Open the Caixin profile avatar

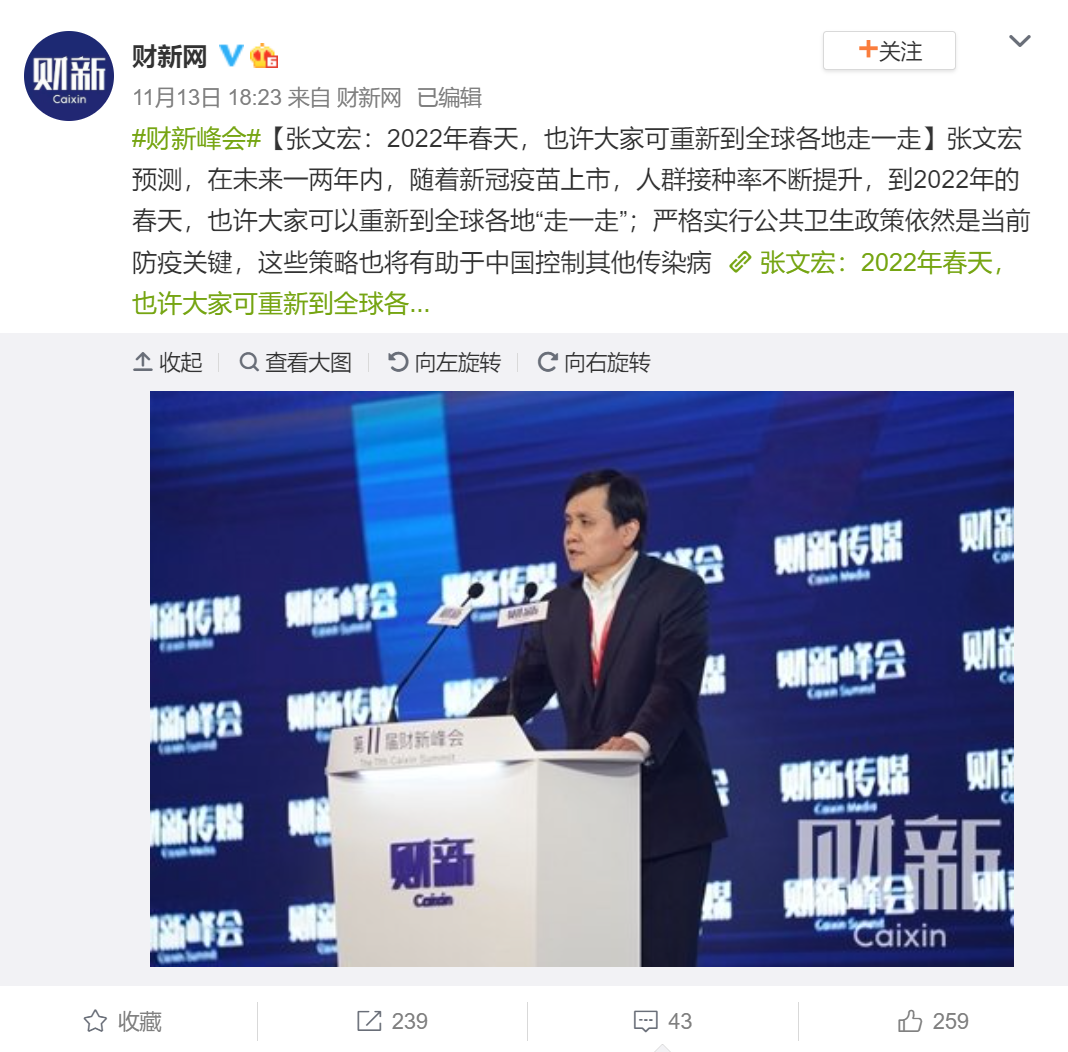point(69,76)
